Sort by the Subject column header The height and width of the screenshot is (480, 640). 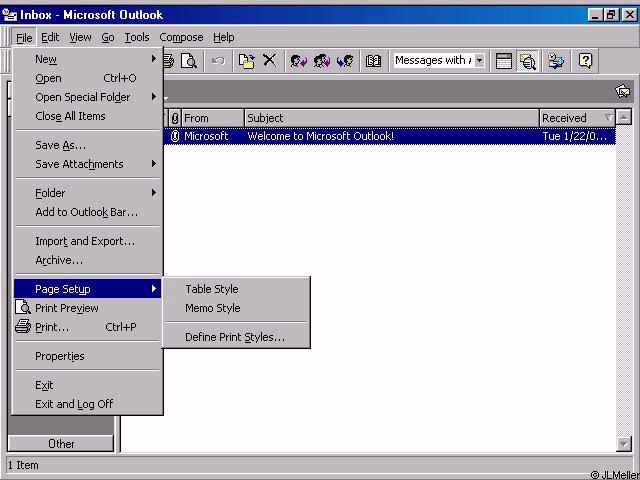pyautogui.click(x=392, y=118)
